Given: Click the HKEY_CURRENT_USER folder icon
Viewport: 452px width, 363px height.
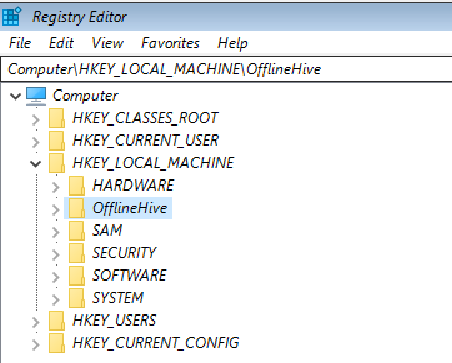Looking at the screenshot, I should [57, 141].
